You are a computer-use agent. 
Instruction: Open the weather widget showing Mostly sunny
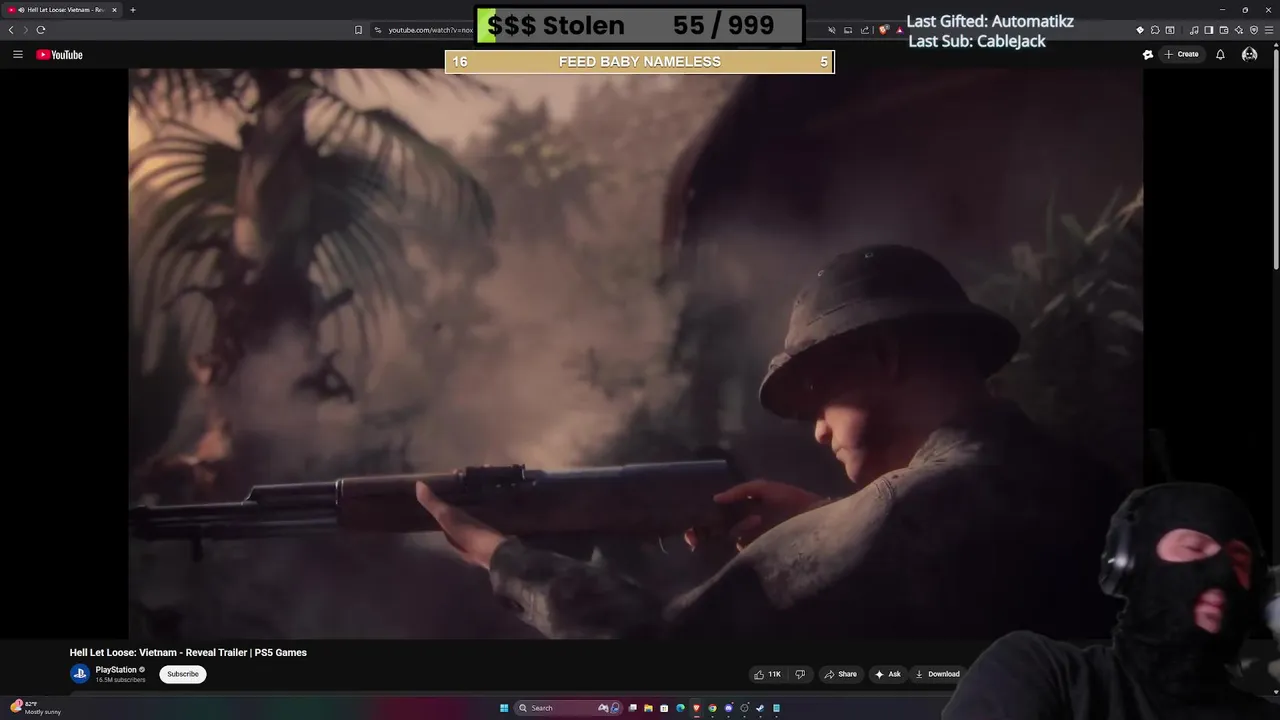coord(36,708)
